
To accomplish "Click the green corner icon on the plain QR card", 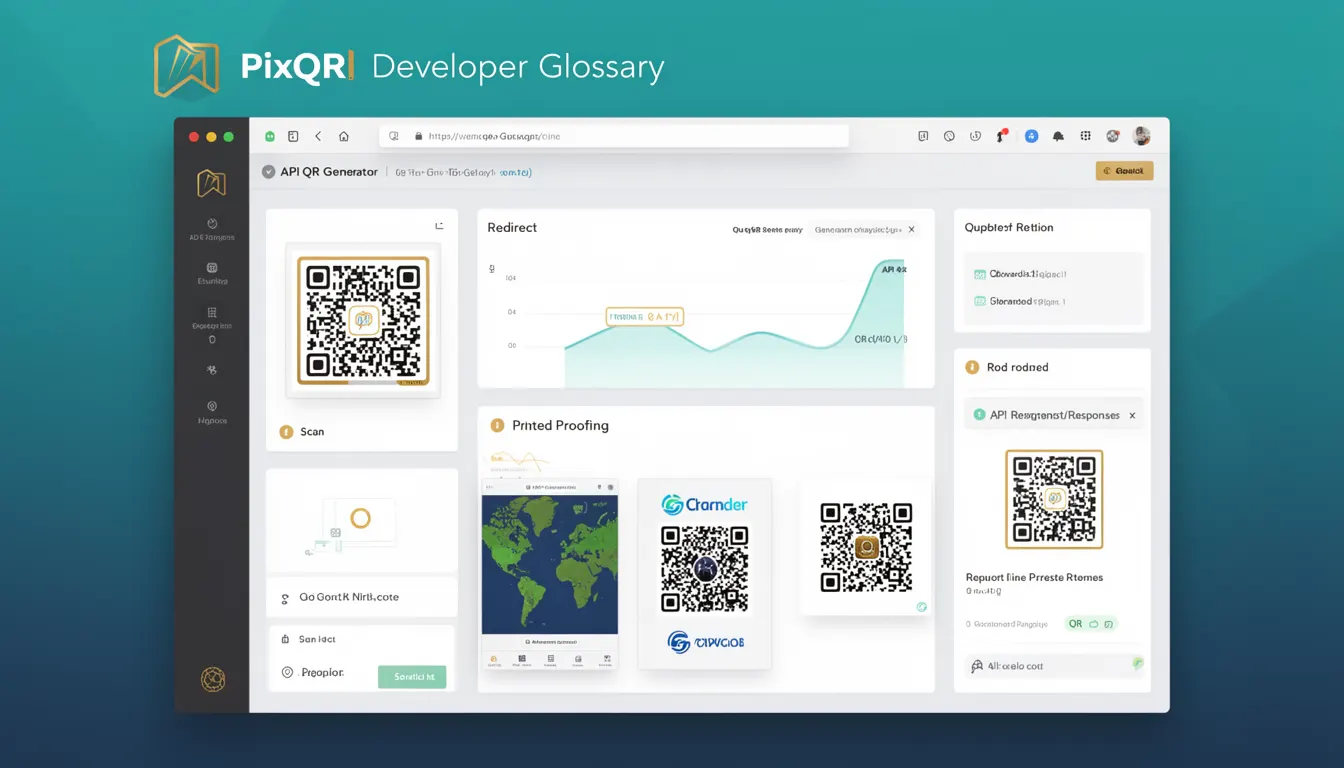I will (x=922, y=607).
